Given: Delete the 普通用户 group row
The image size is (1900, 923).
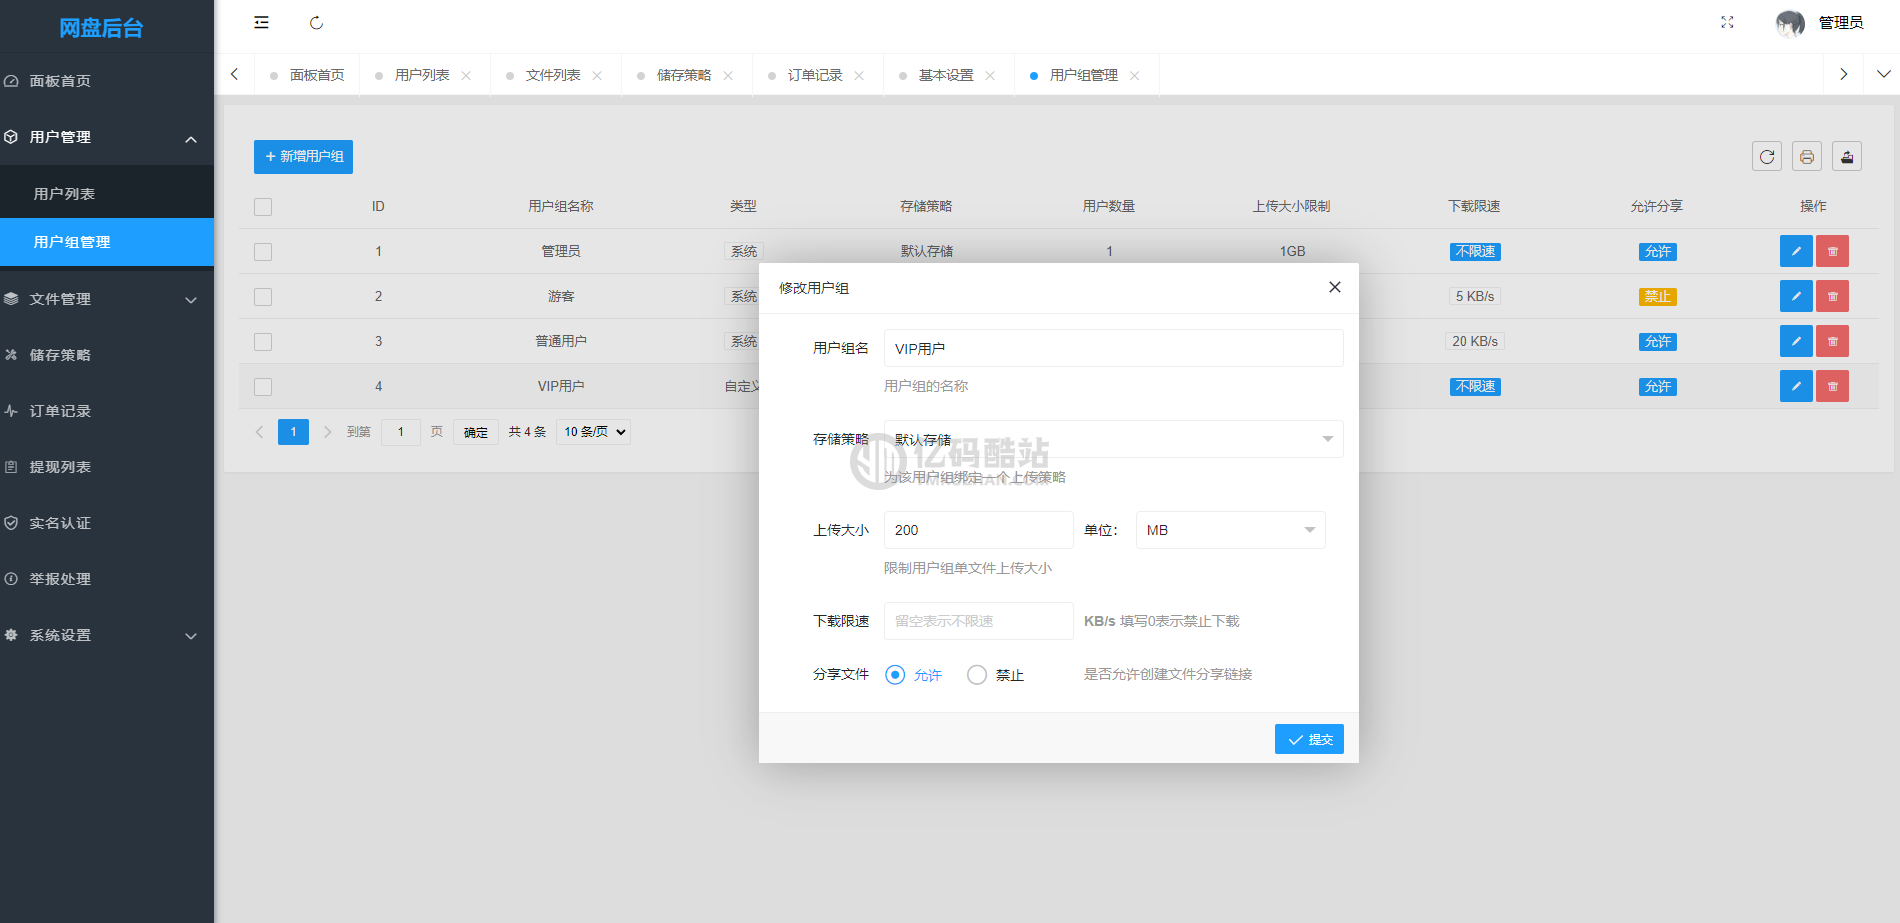Looking at the screenshot, I should [1832, 341].
